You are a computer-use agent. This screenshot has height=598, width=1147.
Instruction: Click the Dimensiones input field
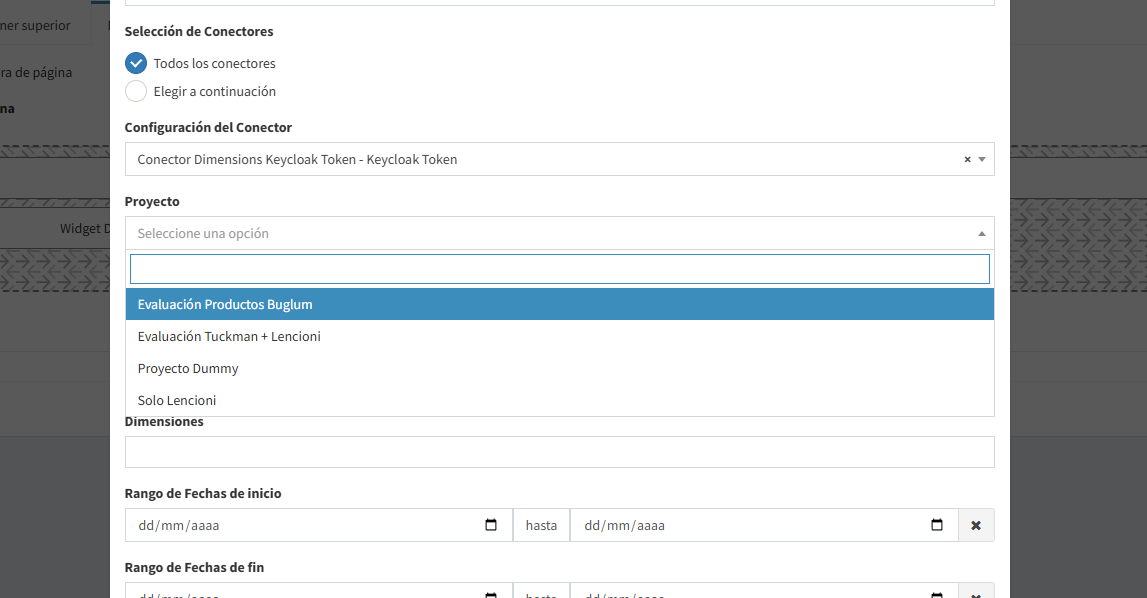click(560, 452)
